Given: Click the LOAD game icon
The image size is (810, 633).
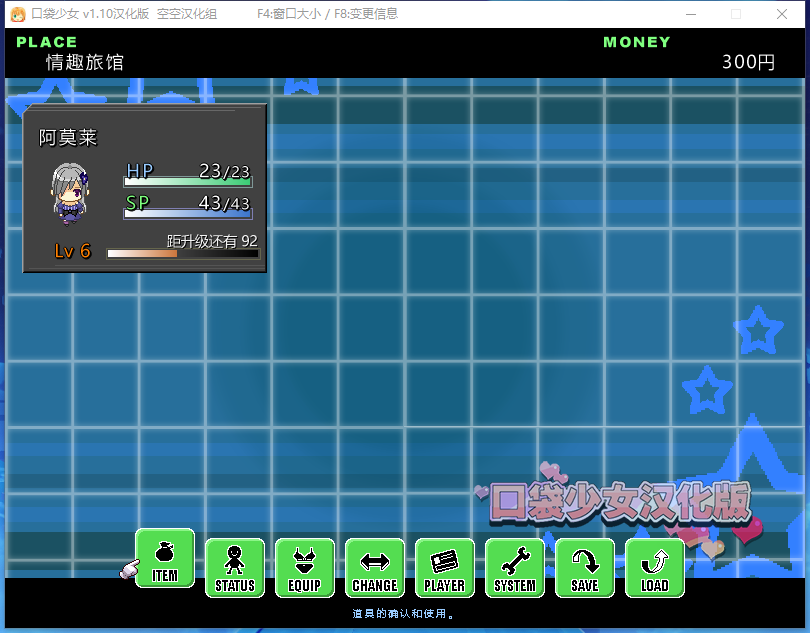Looking at the screenshot, I should click(x=655, y=568).
